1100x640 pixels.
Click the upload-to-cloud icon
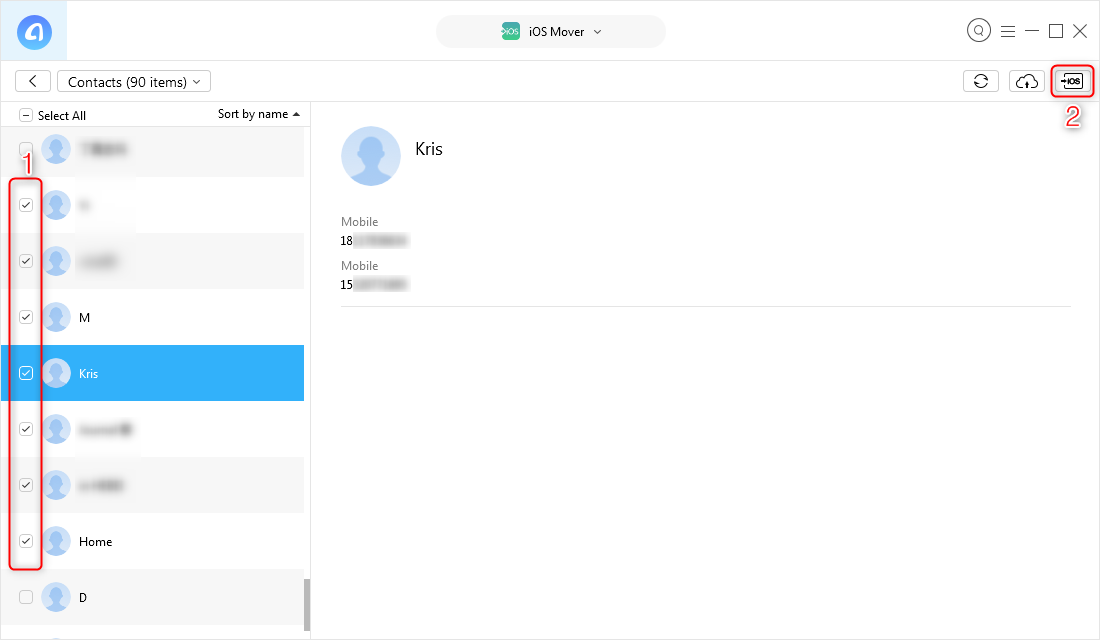pos(1026,81)
